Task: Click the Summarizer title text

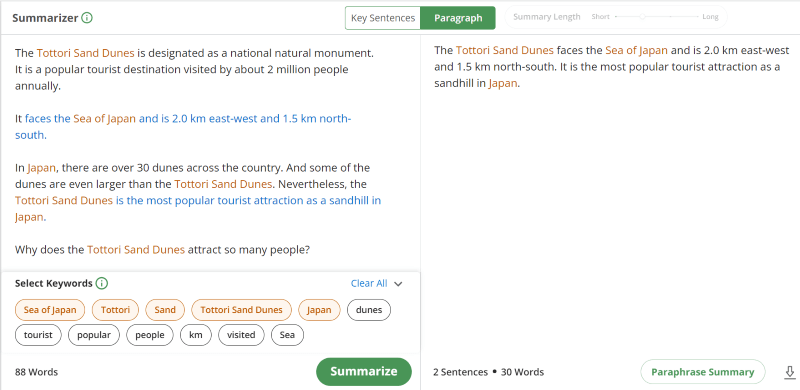Action: pos(45,18)
